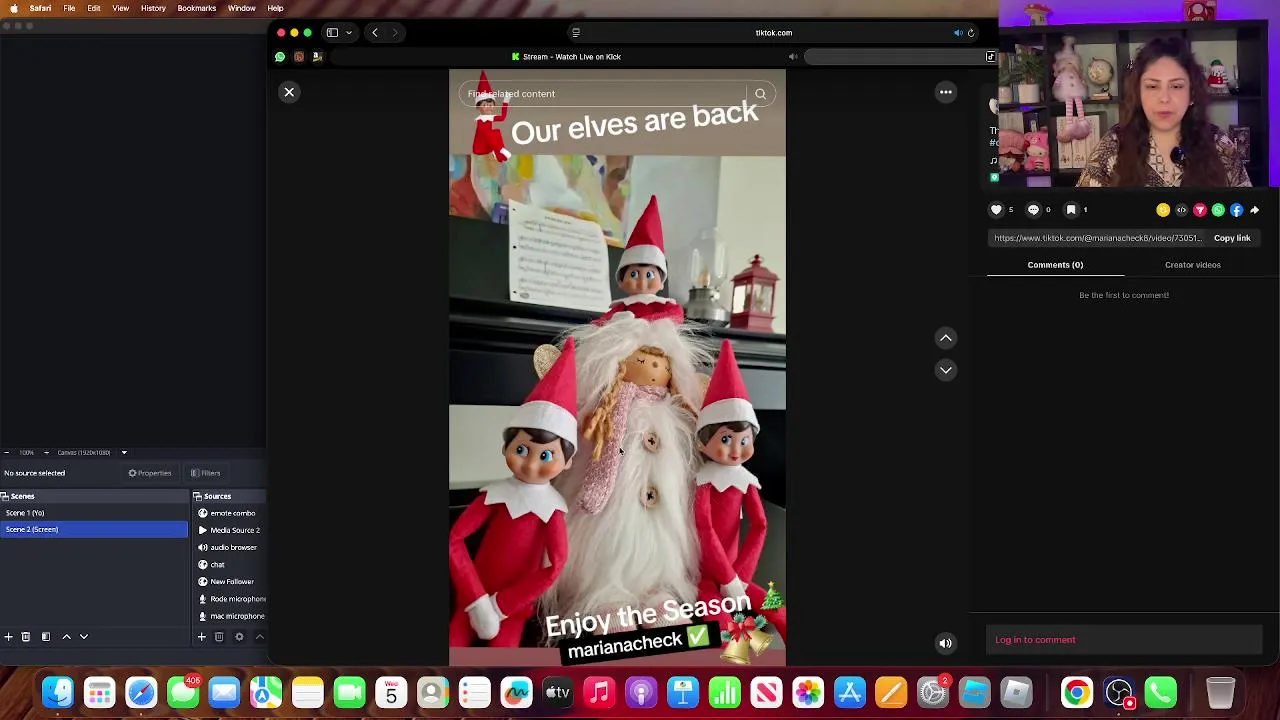Open Finder from the dock
This screenshot has width=1280, height=720.
(58, 692)
